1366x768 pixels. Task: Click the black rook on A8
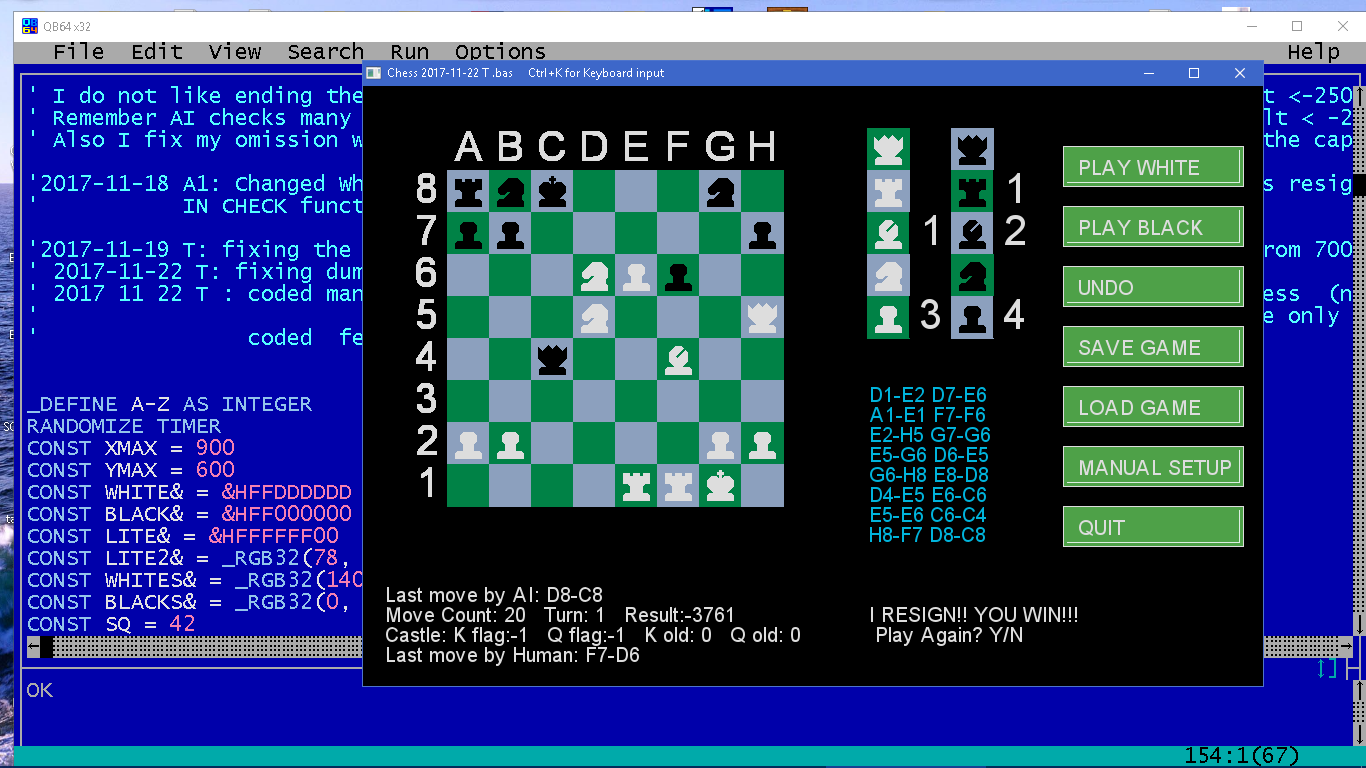coord(467,191)
